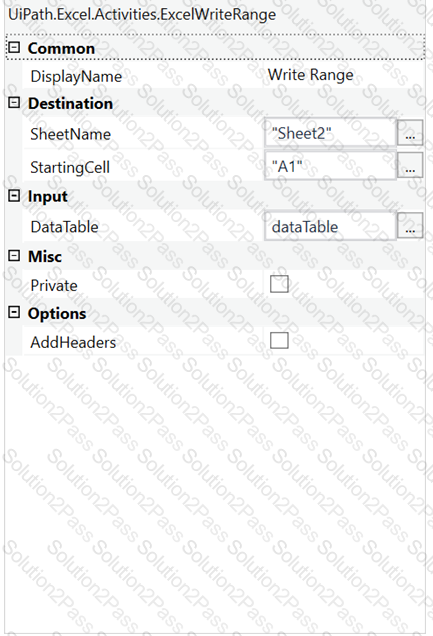Select the Private property label
This screenshot has width=433, height=636.
coord(54,286)
